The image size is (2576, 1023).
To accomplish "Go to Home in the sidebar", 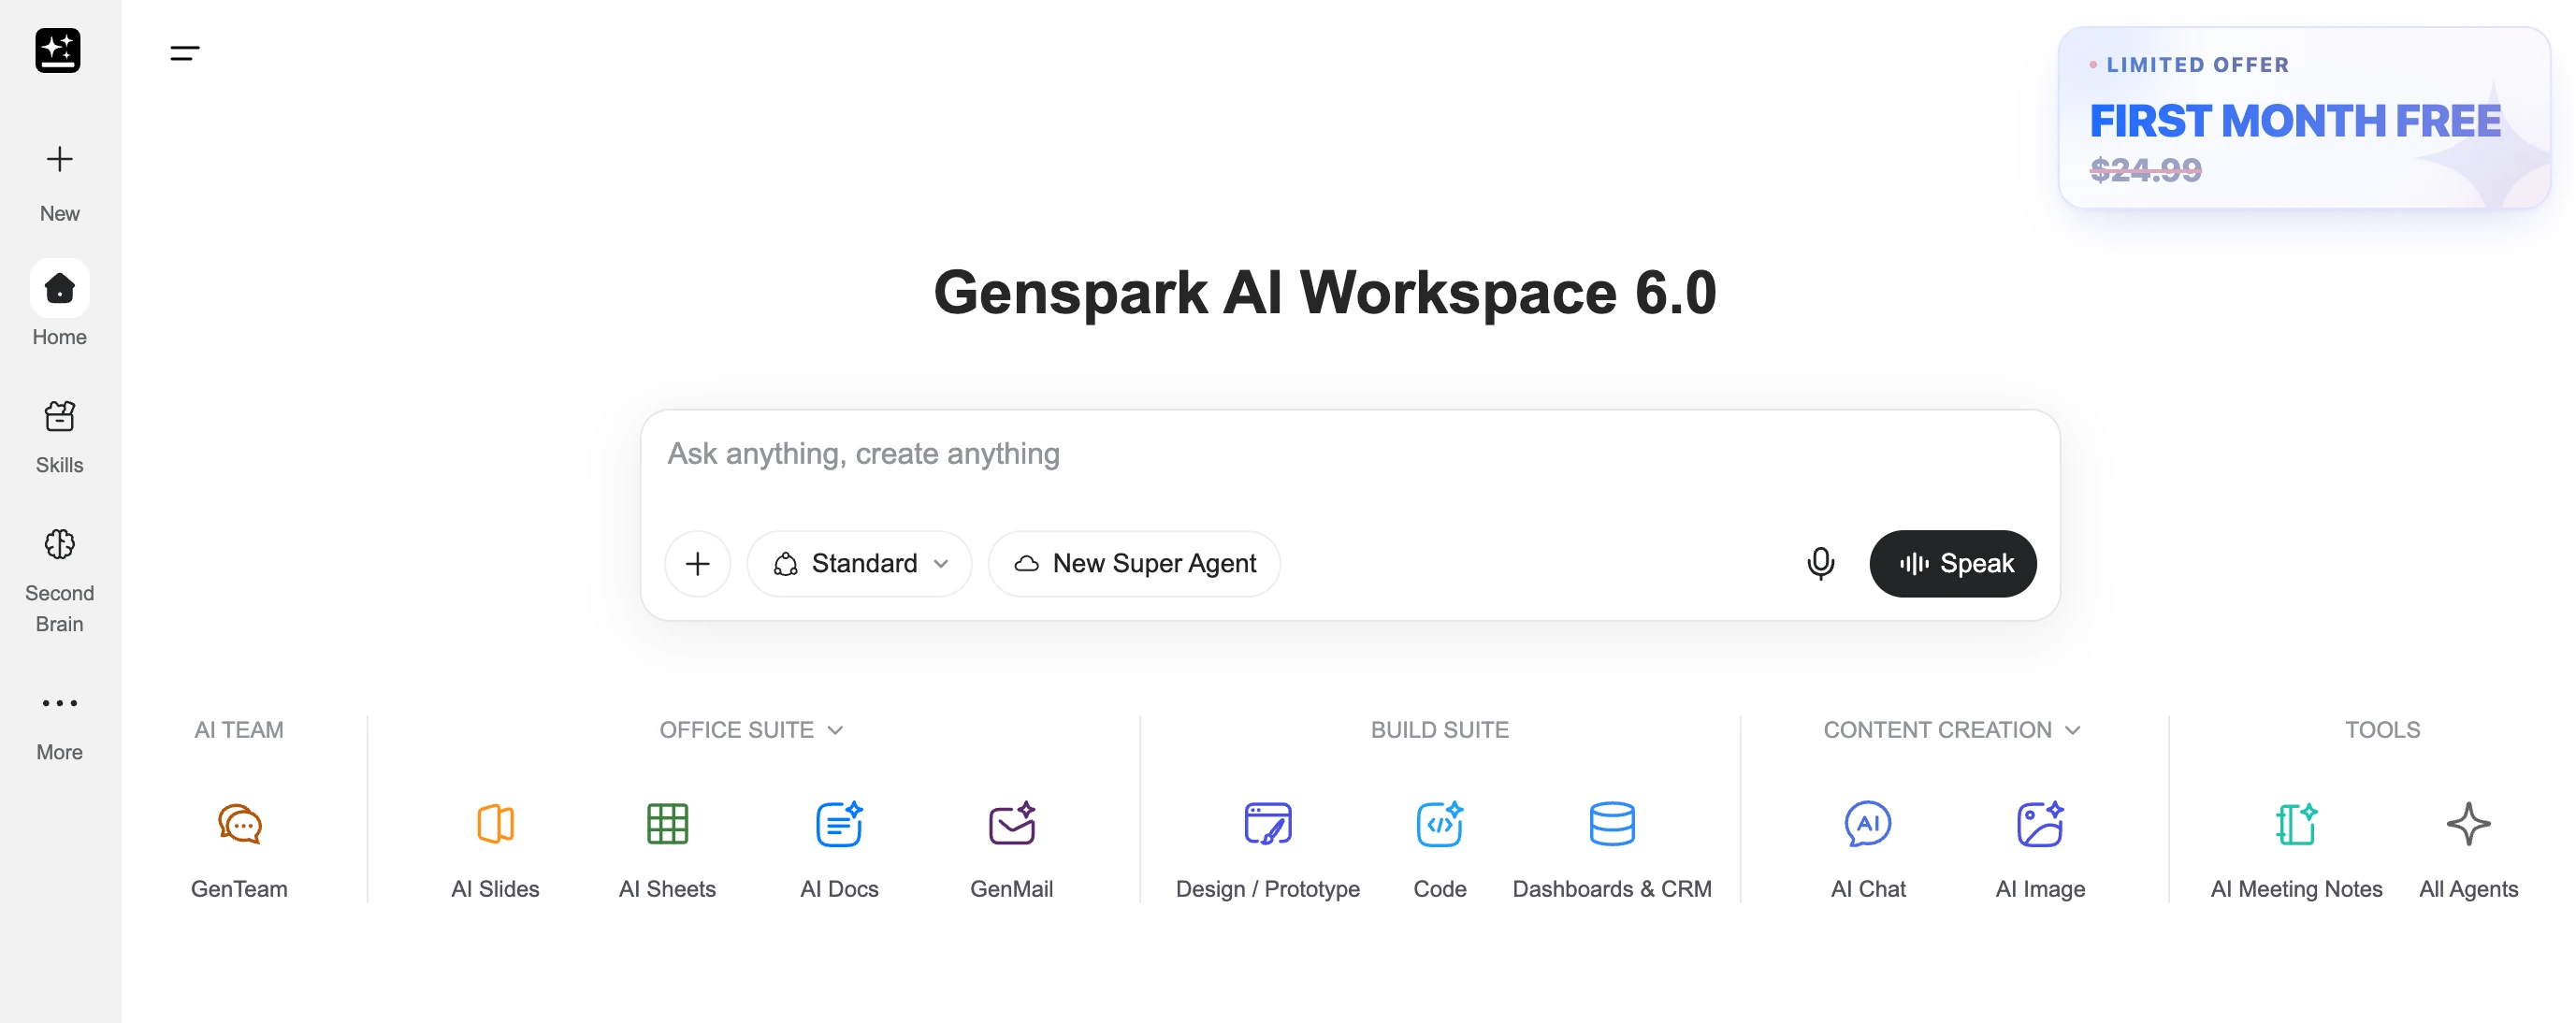I will point(59,304).
